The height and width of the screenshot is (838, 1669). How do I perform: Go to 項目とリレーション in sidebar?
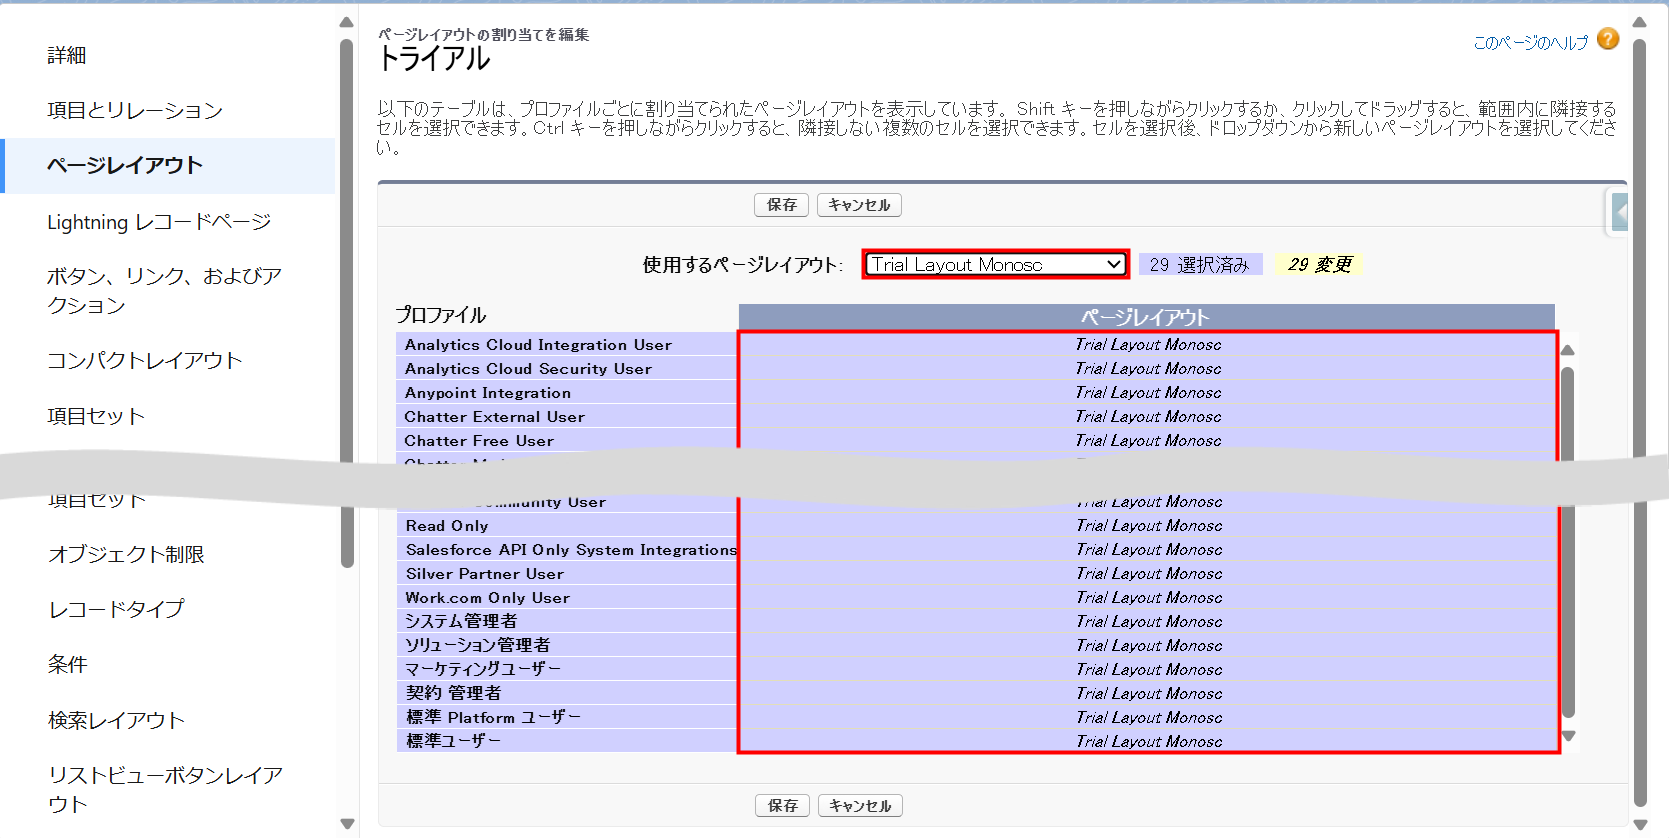coord(135,111)
